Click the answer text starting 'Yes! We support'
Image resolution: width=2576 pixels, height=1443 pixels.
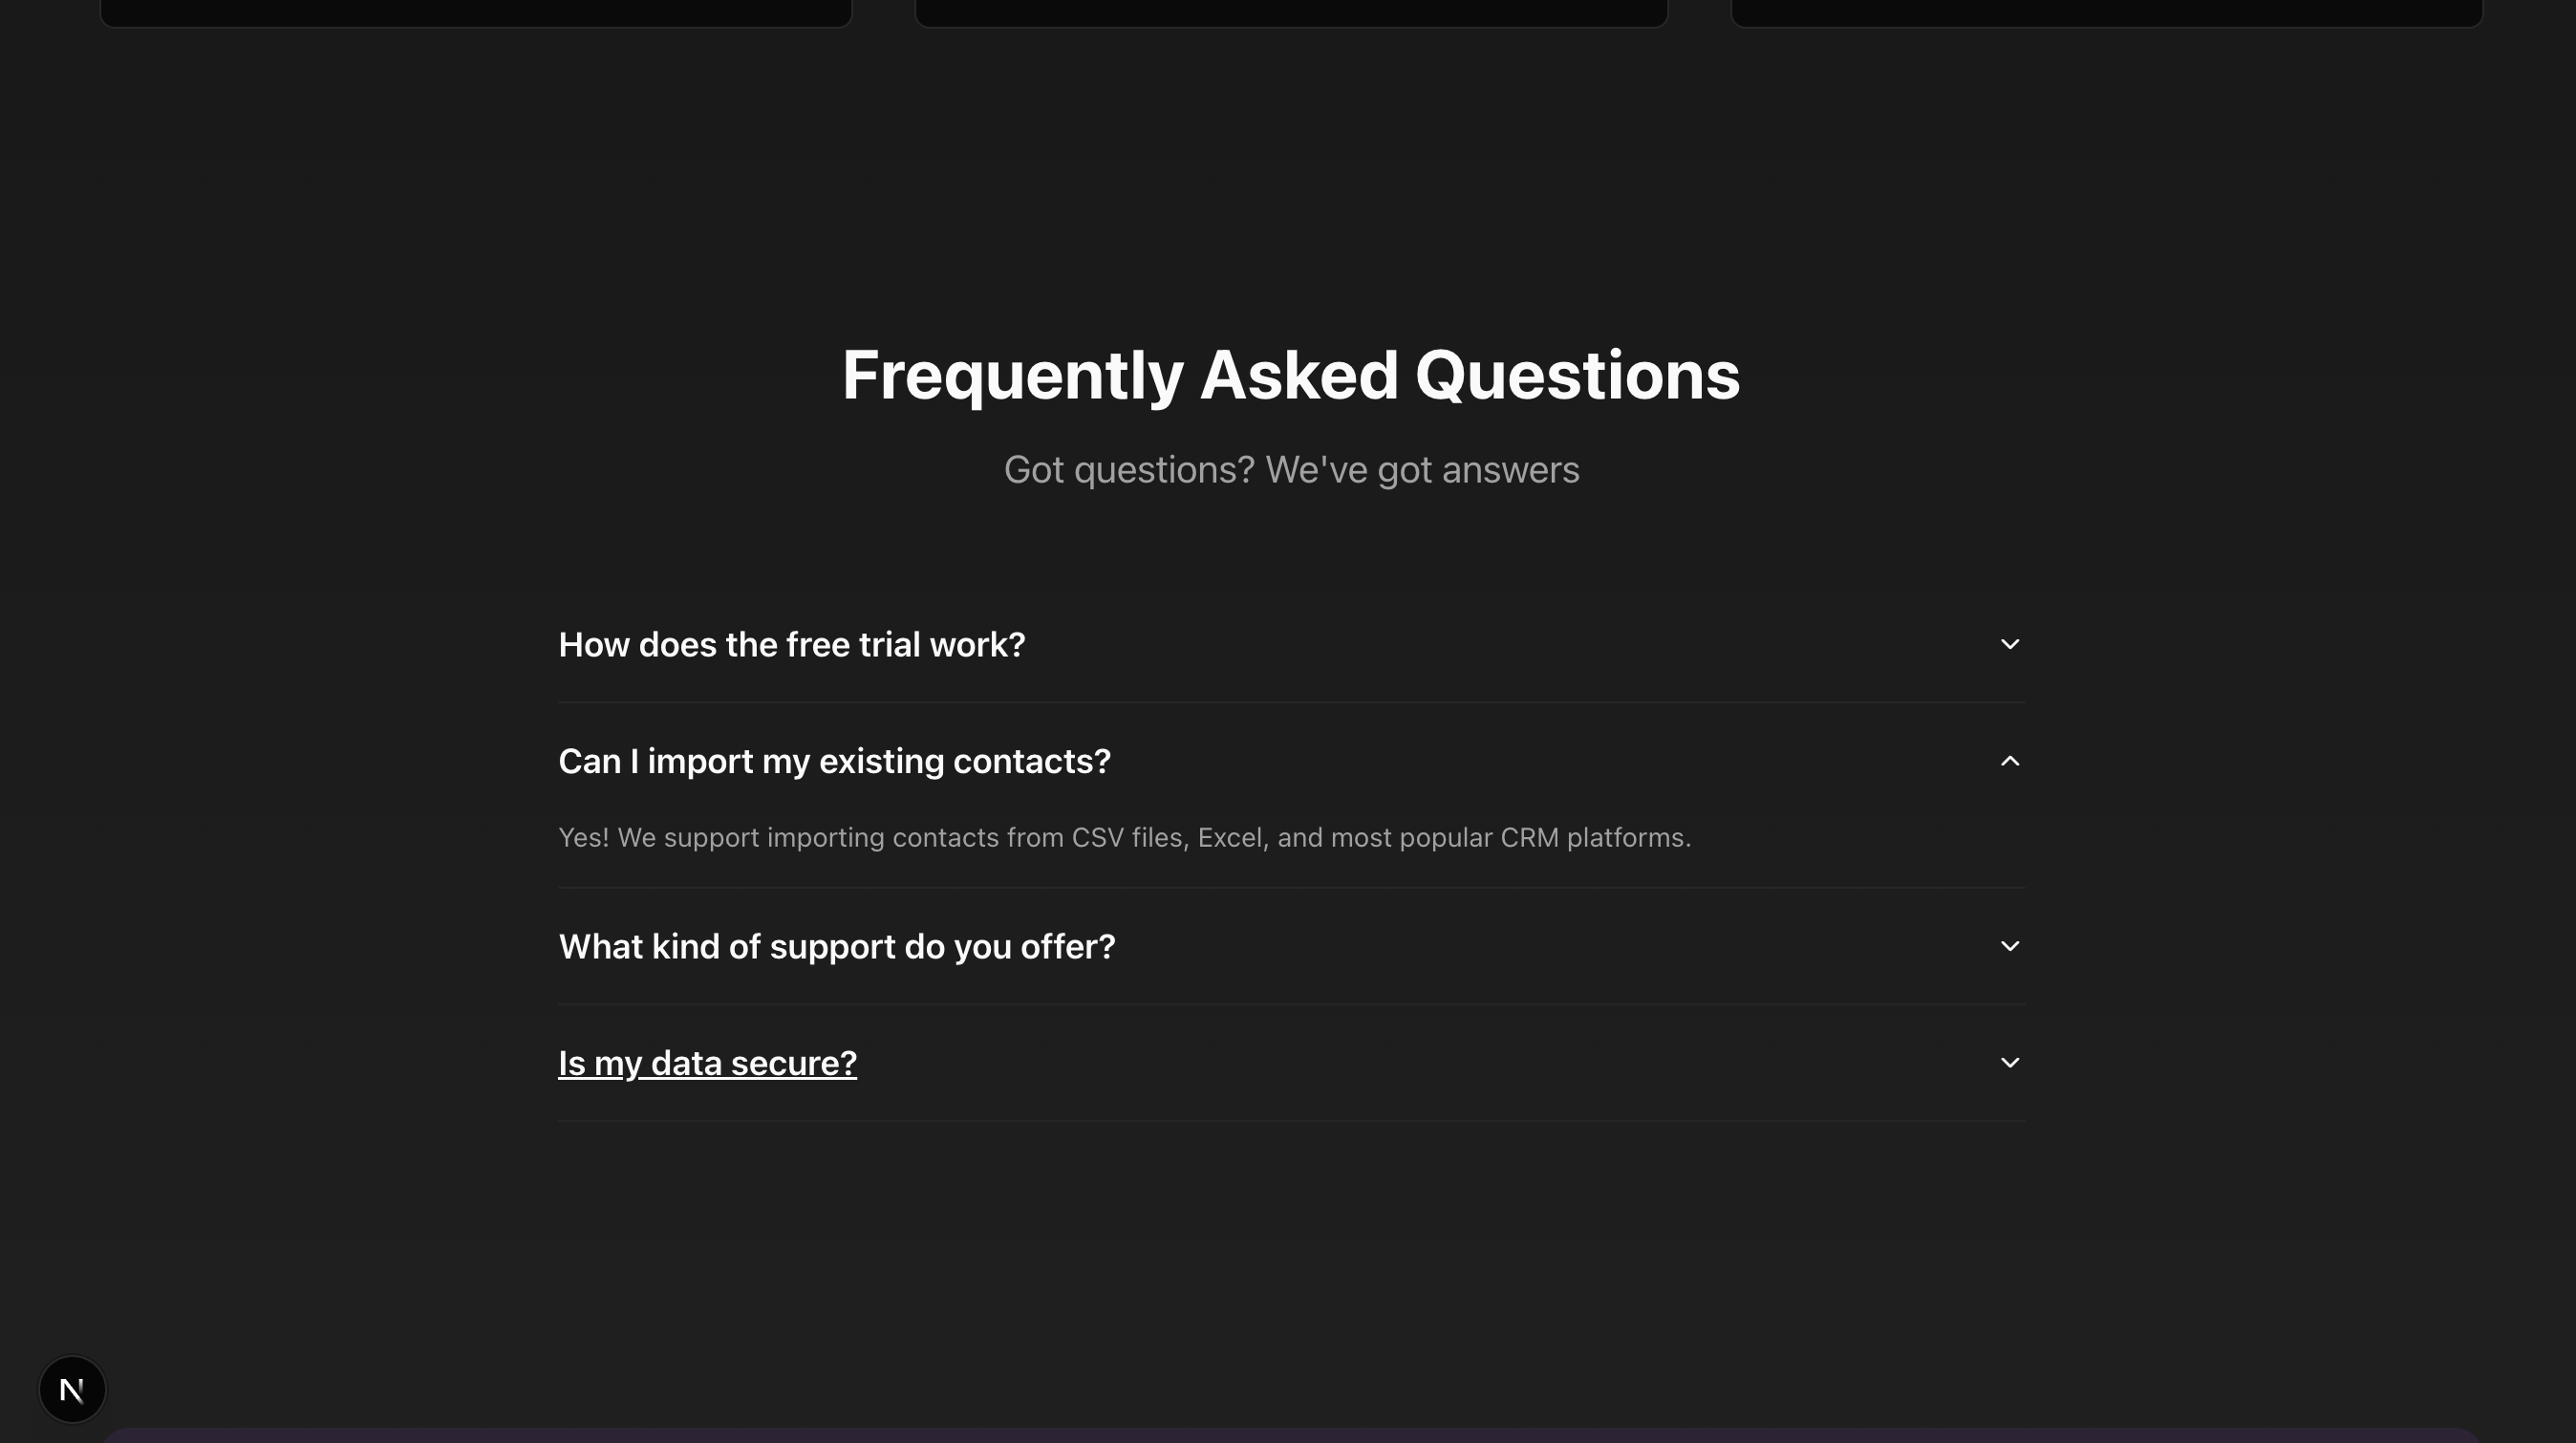tap(1124, 838)
